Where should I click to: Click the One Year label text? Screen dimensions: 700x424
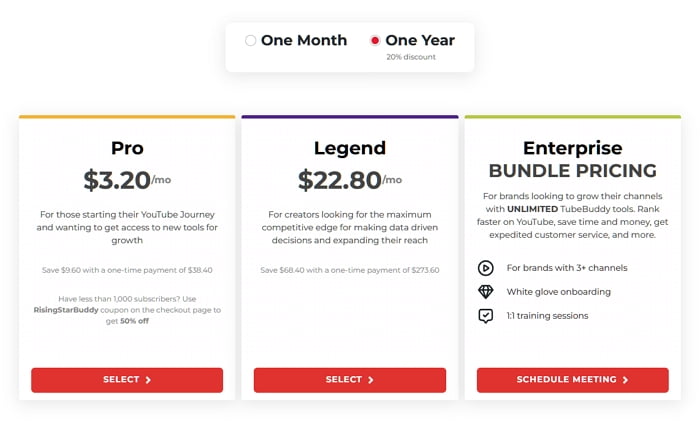pos(420,40)
